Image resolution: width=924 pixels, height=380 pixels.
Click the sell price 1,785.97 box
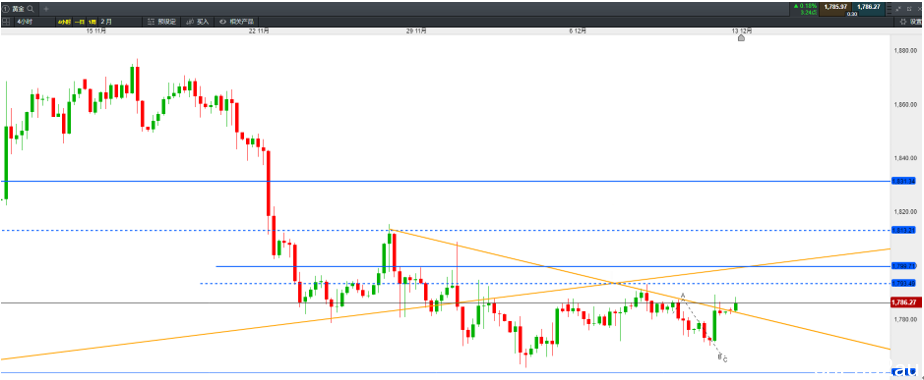point(836,9)
